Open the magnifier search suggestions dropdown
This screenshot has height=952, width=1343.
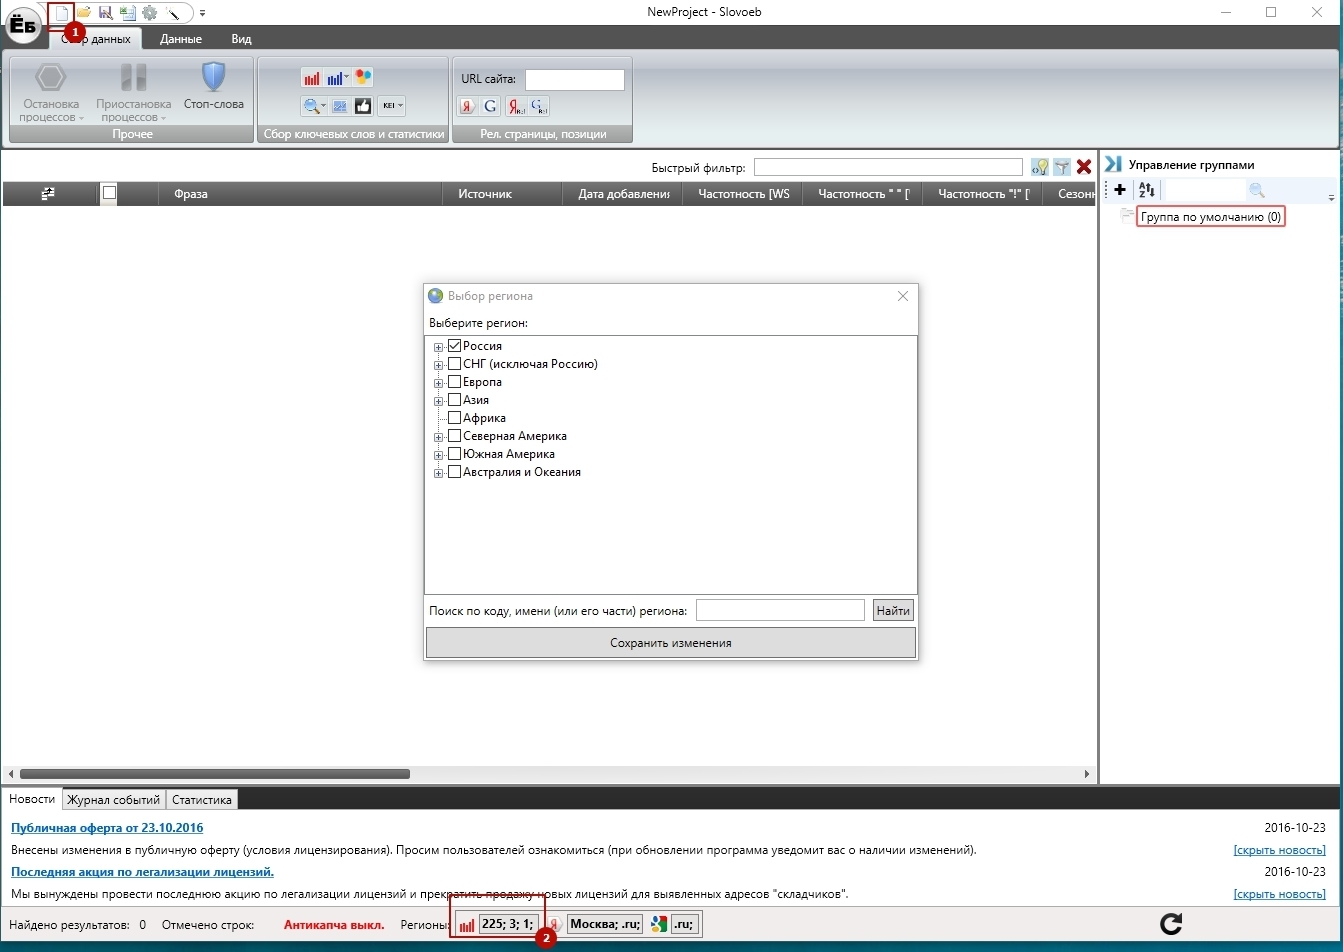point(314,106)
